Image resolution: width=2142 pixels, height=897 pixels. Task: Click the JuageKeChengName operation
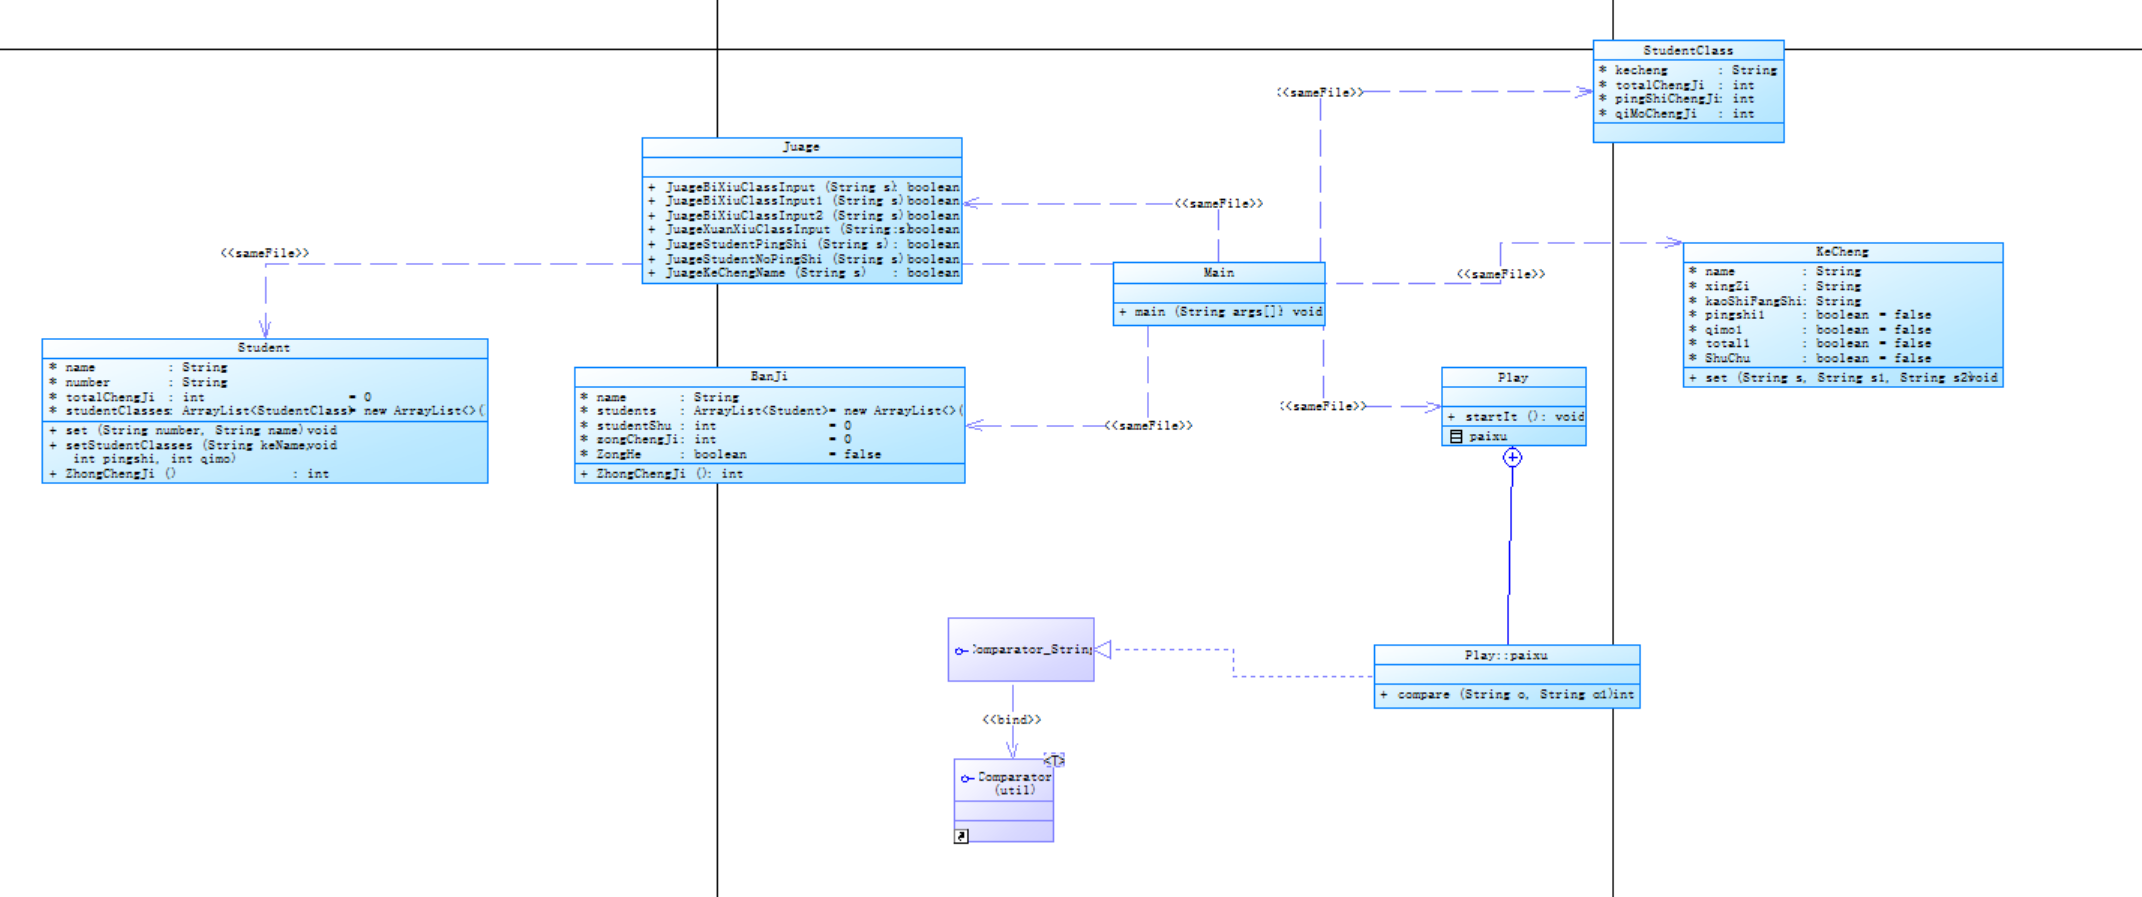click(x=803, y=273)
